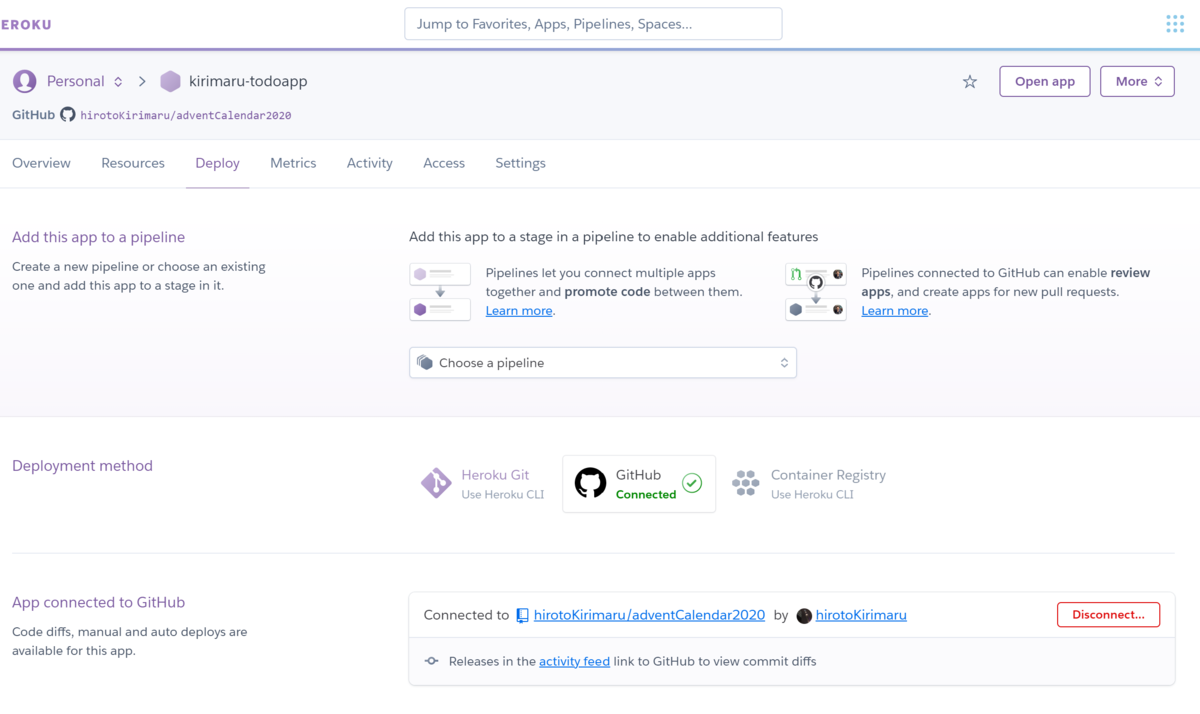Select the Deploy tab
The height and width of the screenshot is (714, 1200).
217,163
